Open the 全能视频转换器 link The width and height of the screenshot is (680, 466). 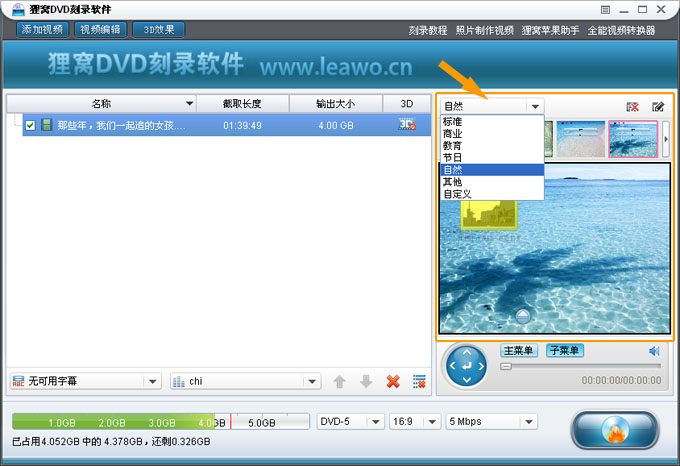621,30
